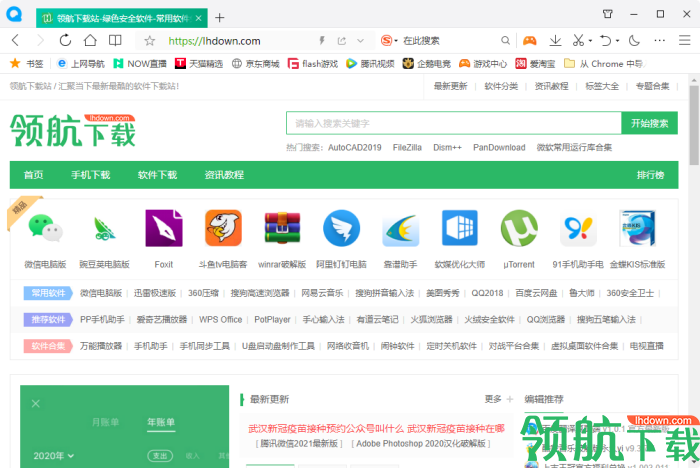This screenshot has height=468, width=700.
Task: Open 排行榜 in navigation bar
Action: [x=650, y=175]
